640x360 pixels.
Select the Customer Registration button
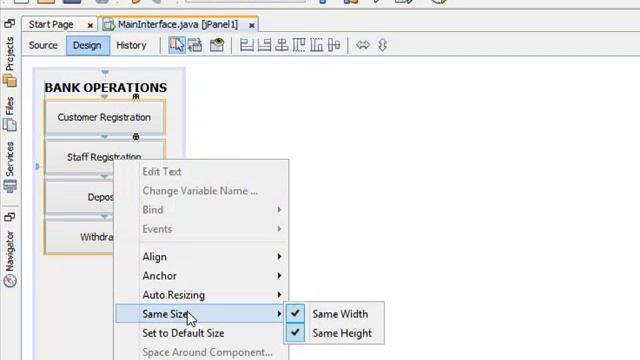104,117
